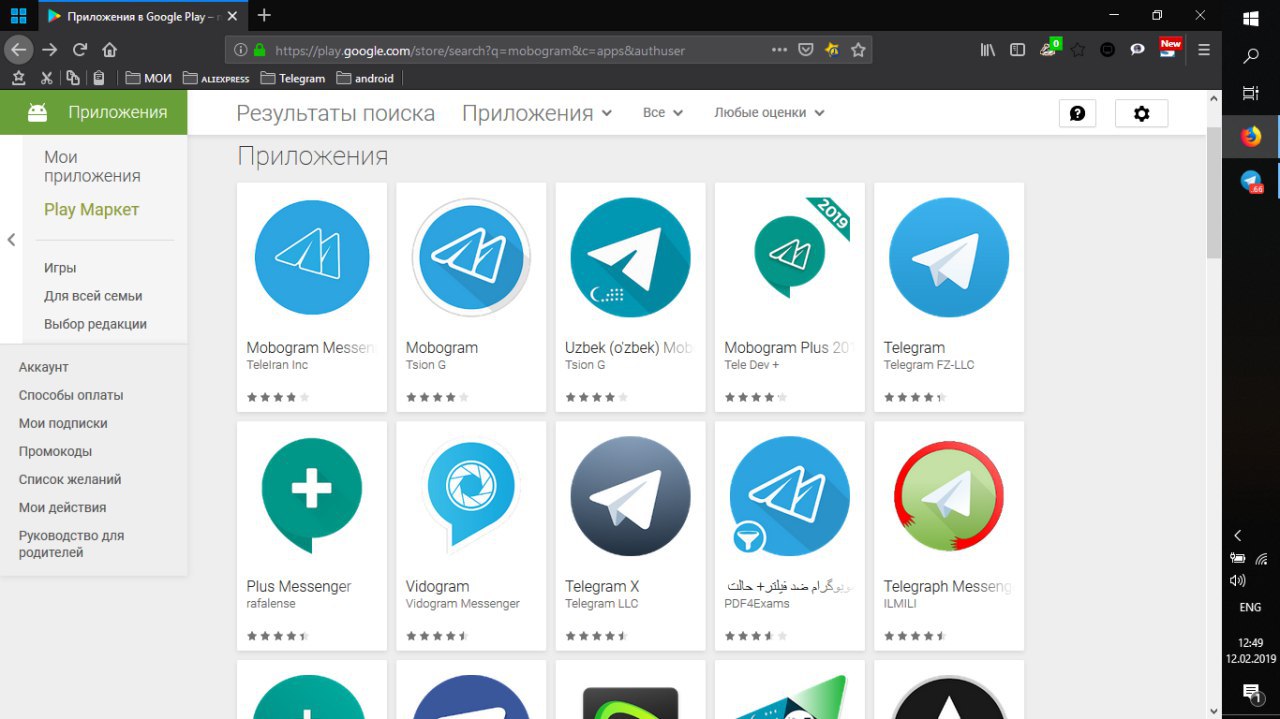
Task: Open Play Маркет in sidebar
Action: pyautogui.click(x=91, y=210)
